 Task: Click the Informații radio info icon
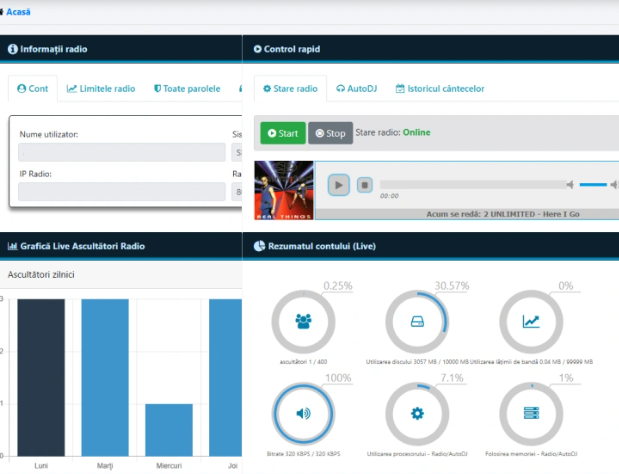pos(13,49)
